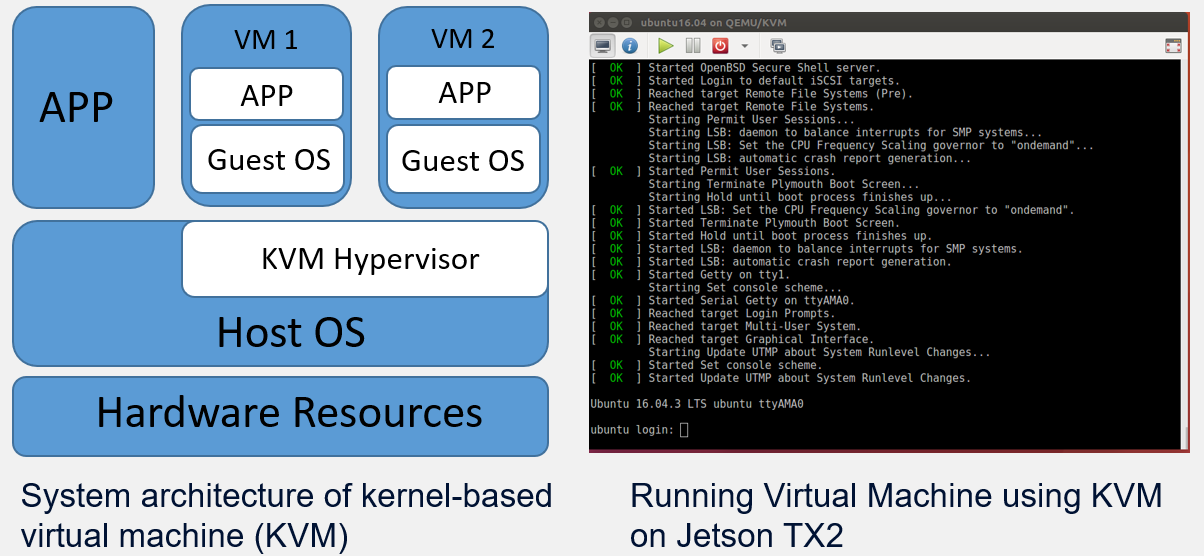
Task: Pause the virtual machine
Action: [693, 46]
